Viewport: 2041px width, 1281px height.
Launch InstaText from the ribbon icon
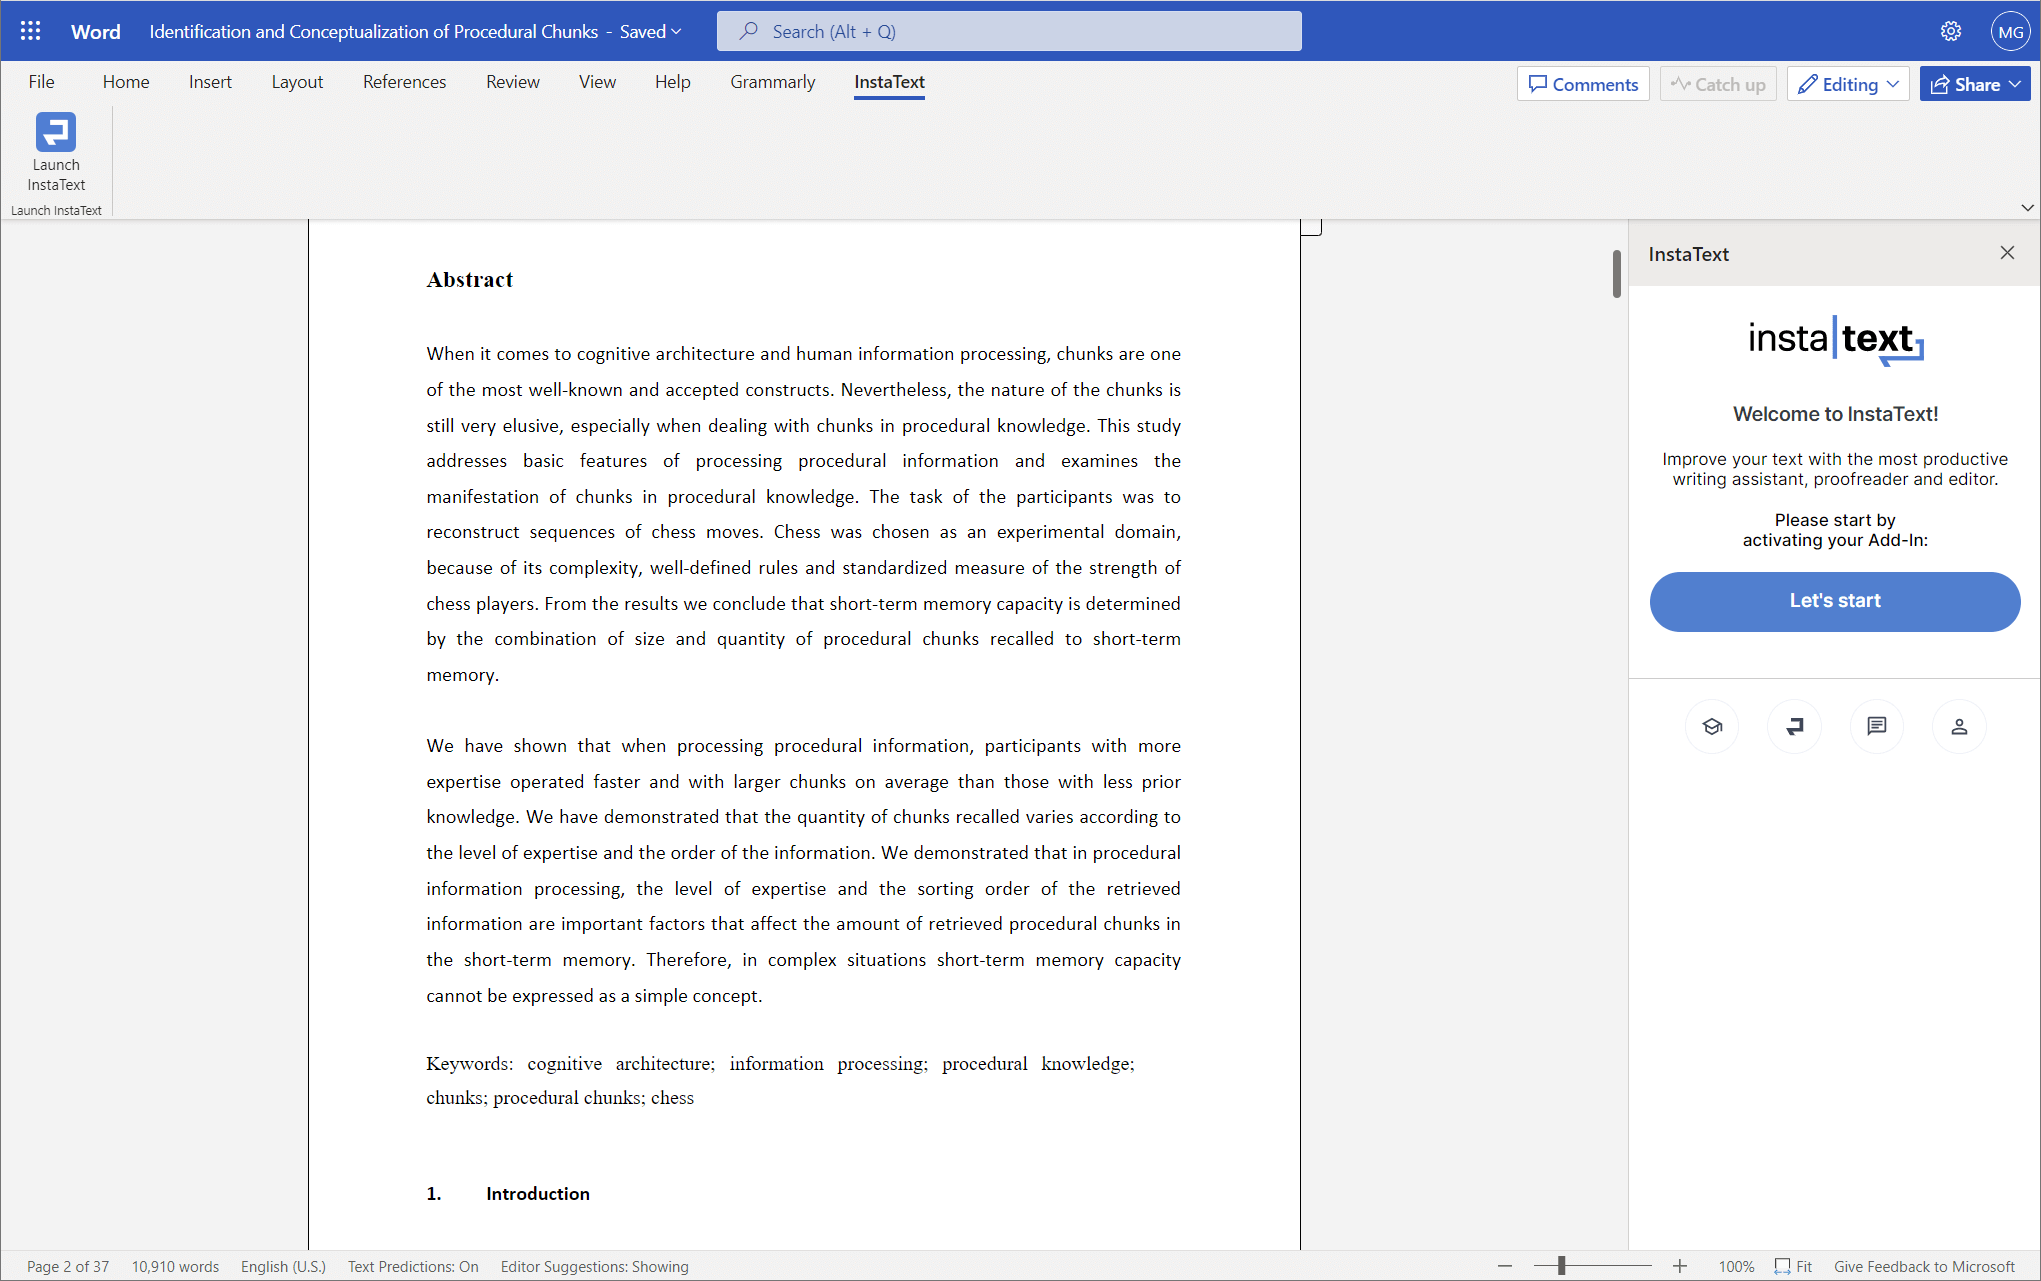tap(56, 155)
